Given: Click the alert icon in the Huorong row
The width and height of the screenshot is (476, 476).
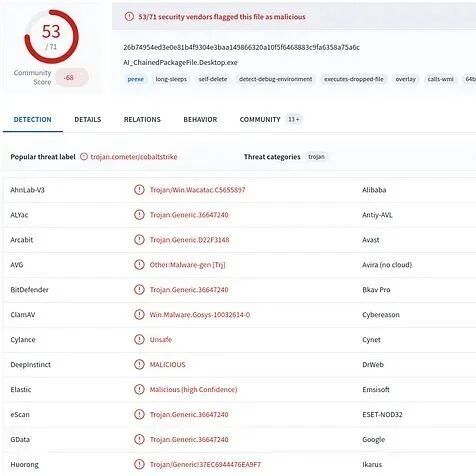Looking at the screenshot, I should coord(139,464).
